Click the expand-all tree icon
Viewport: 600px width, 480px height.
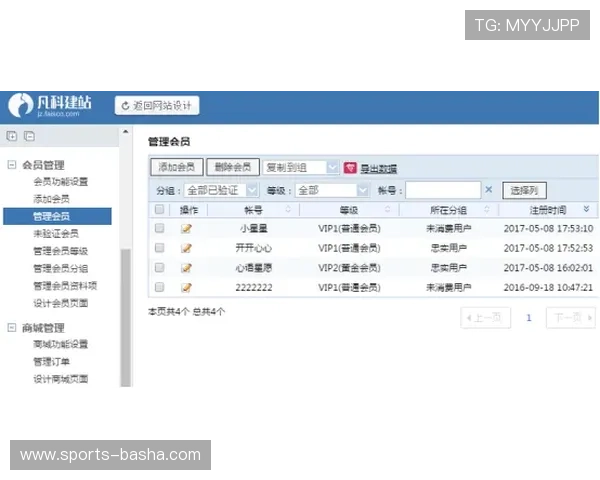pos(12,136)
